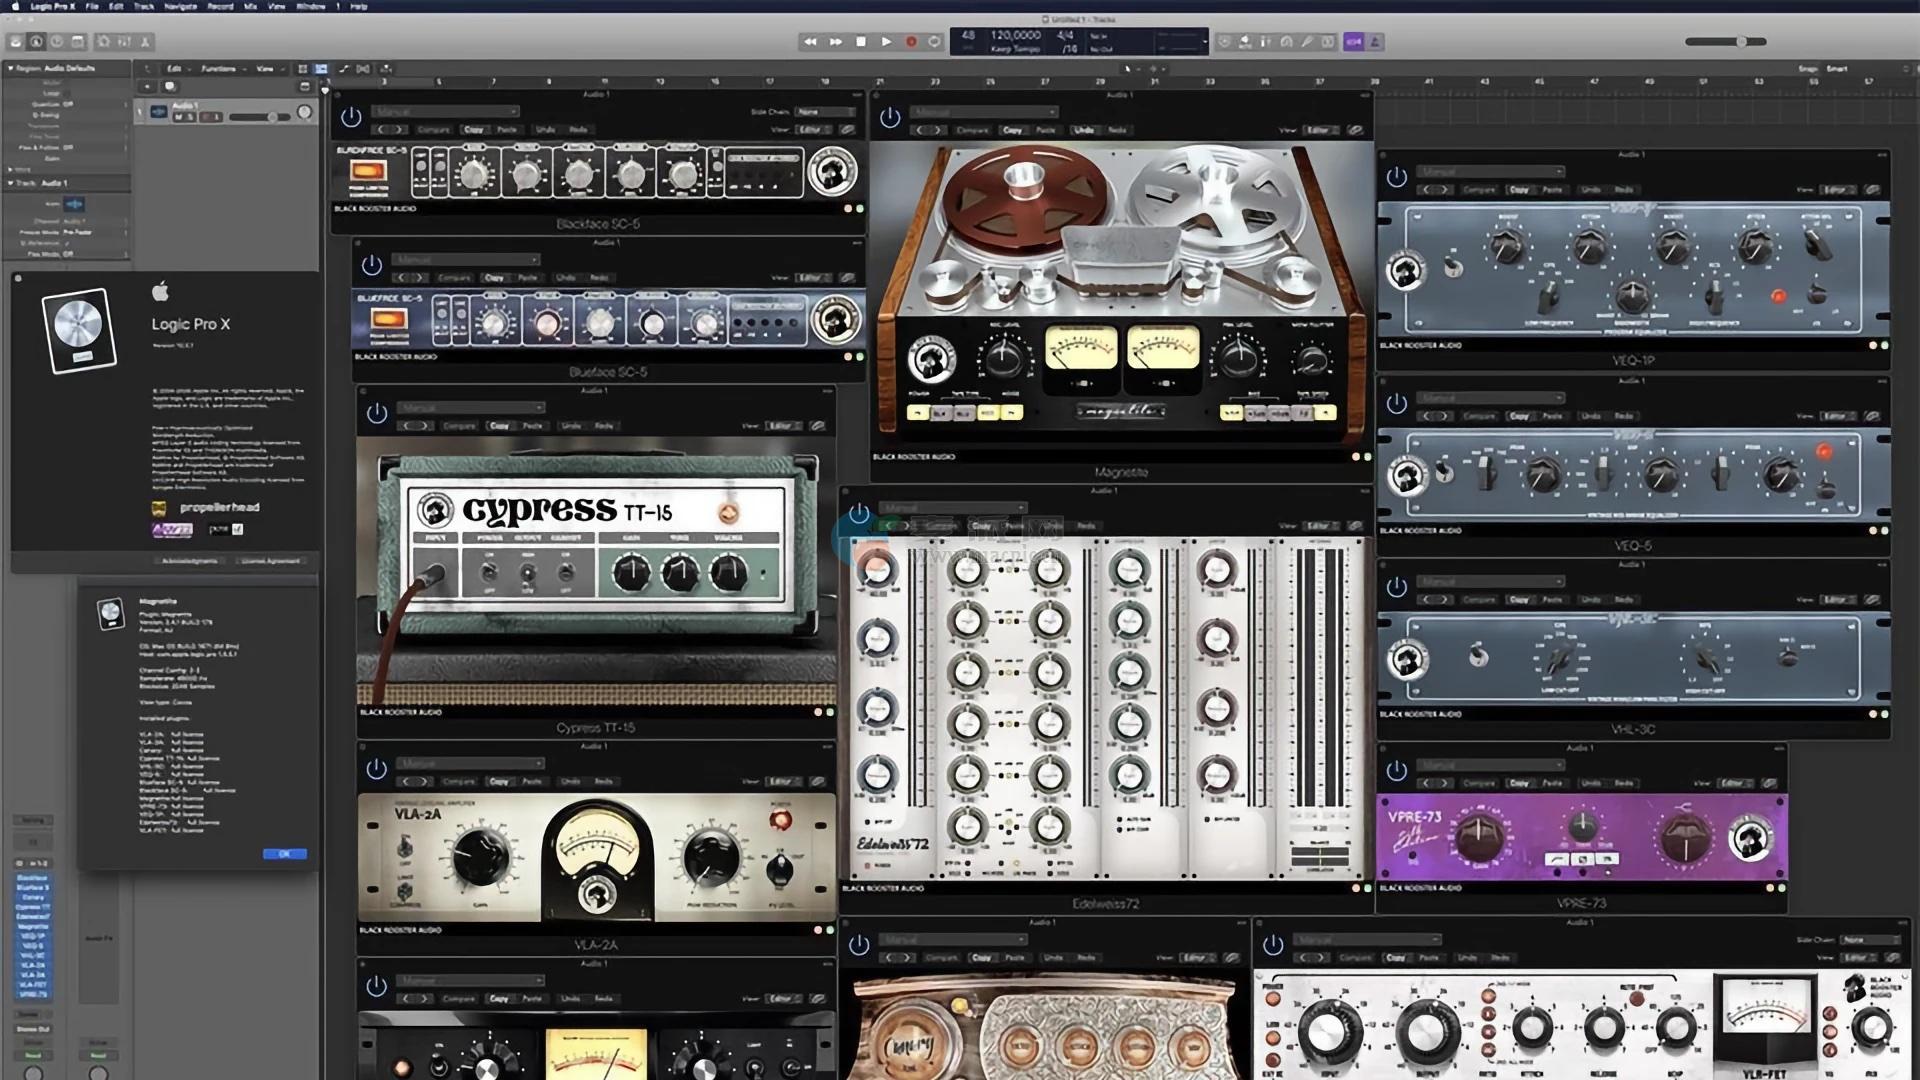
Task: Click the License Agreement button in About window
Action: [270, 561]
